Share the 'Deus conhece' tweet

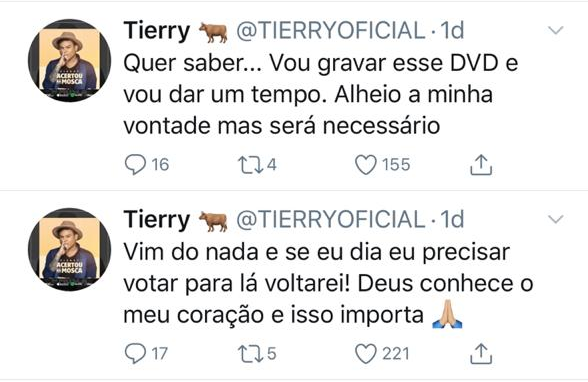point(481,354)
